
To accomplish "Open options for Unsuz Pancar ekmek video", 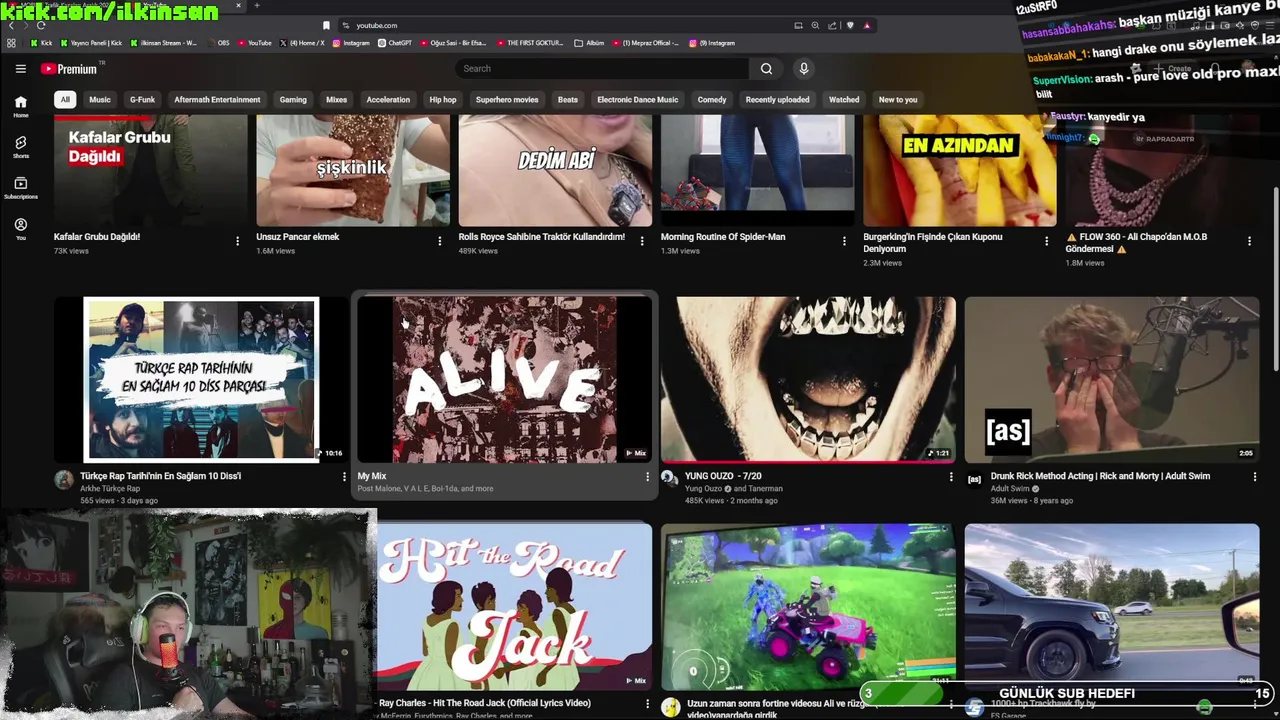I will [439, 241].
